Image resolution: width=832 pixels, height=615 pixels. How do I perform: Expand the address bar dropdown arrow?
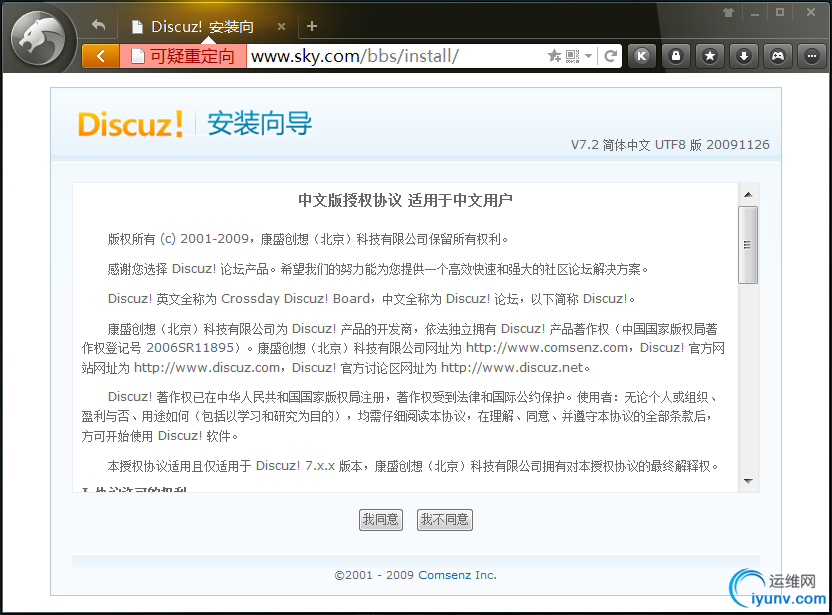(x=588, y=56)
